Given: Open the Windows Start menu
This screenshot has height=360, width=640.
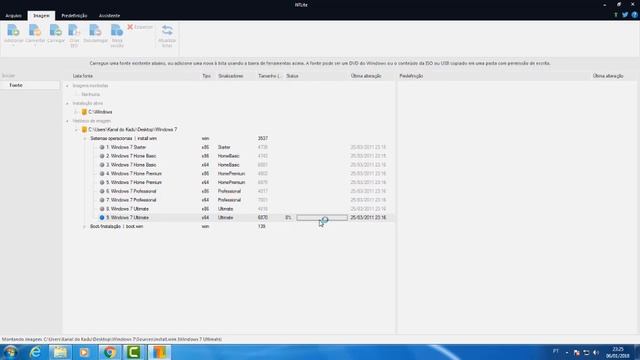Looking at the screenshot, I should point(10,352).
